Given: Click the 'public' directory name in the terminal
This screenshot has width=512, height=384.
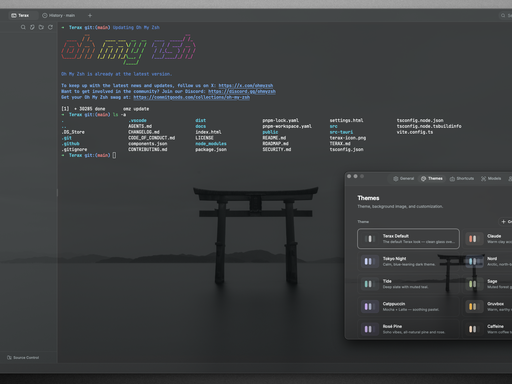Looking at the screenshot, I should 270,132.
